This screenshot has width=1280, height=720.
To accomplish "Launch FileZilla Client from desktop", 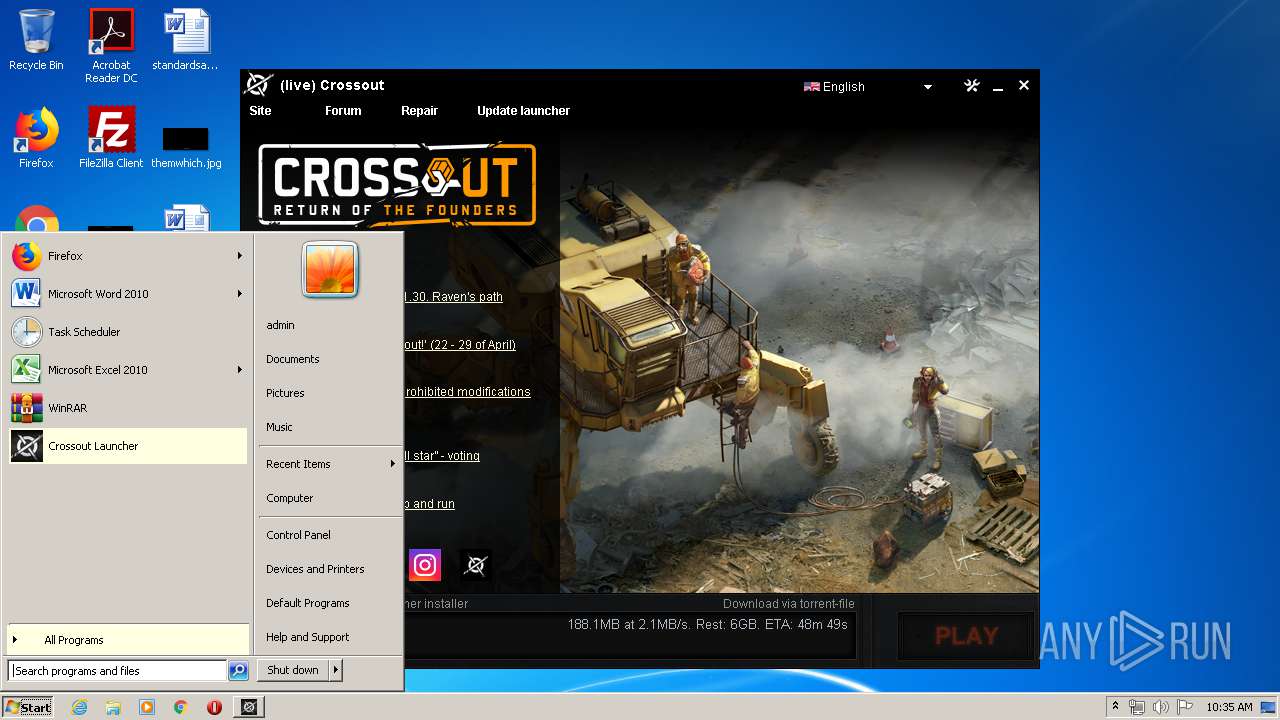I will 111,138.
